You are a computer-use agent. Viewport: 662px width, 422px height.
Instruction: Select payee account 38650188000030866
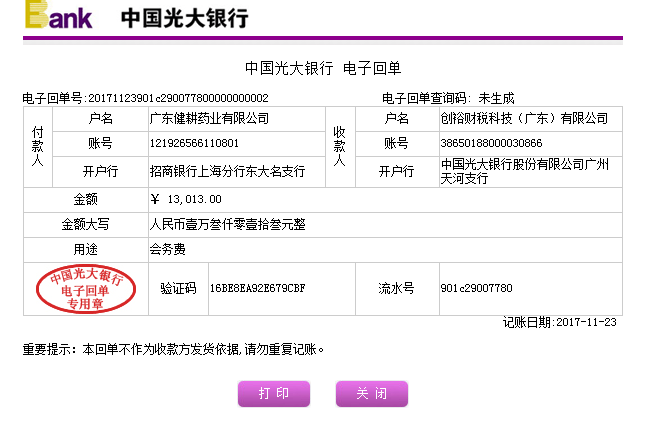click(491, 143)
